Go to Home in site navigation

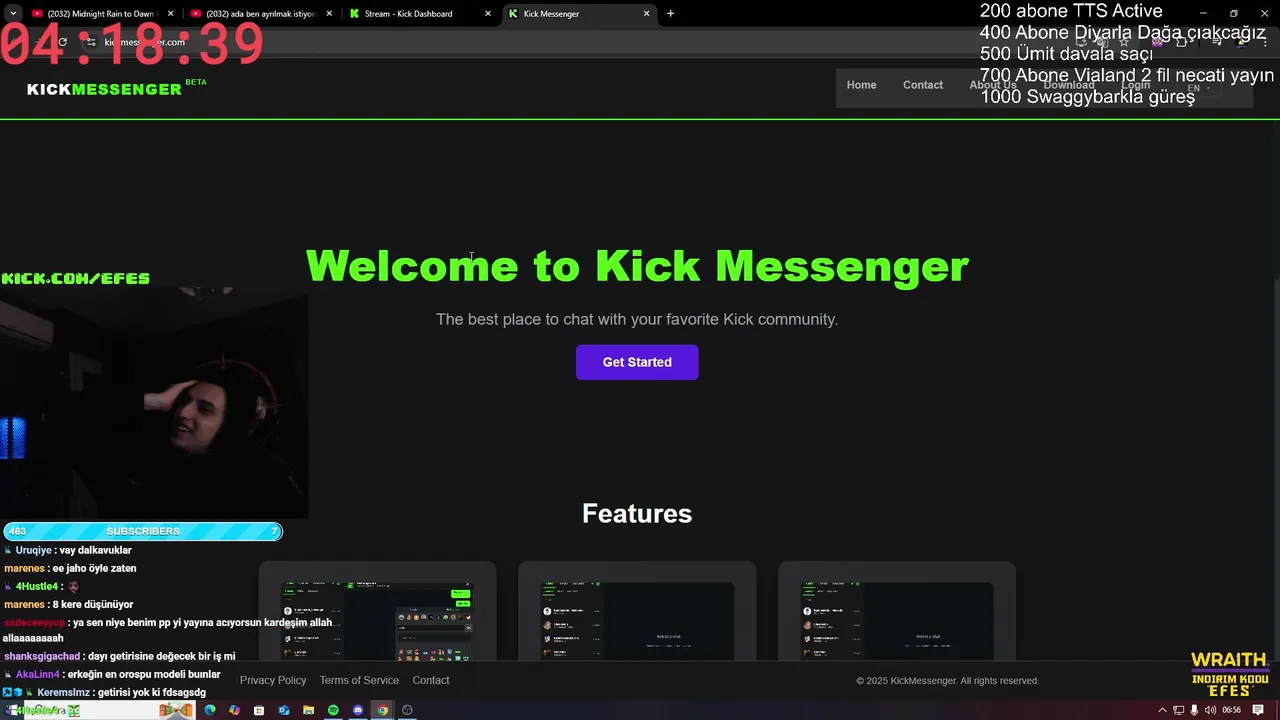pos(861,85)
